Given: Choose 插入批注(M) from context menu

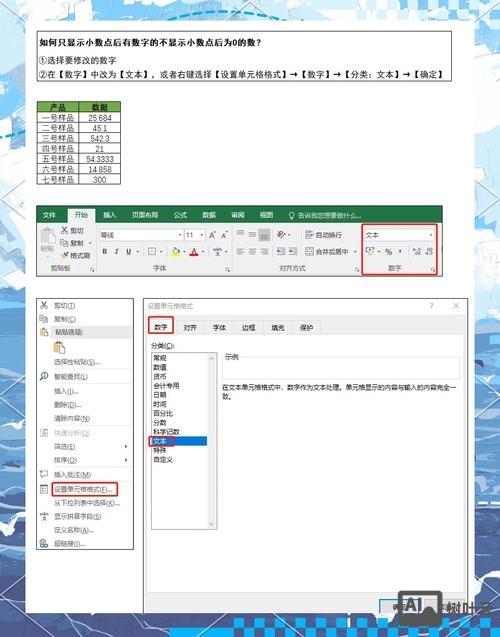Looking at the screenshot, I should pos(72,474).
